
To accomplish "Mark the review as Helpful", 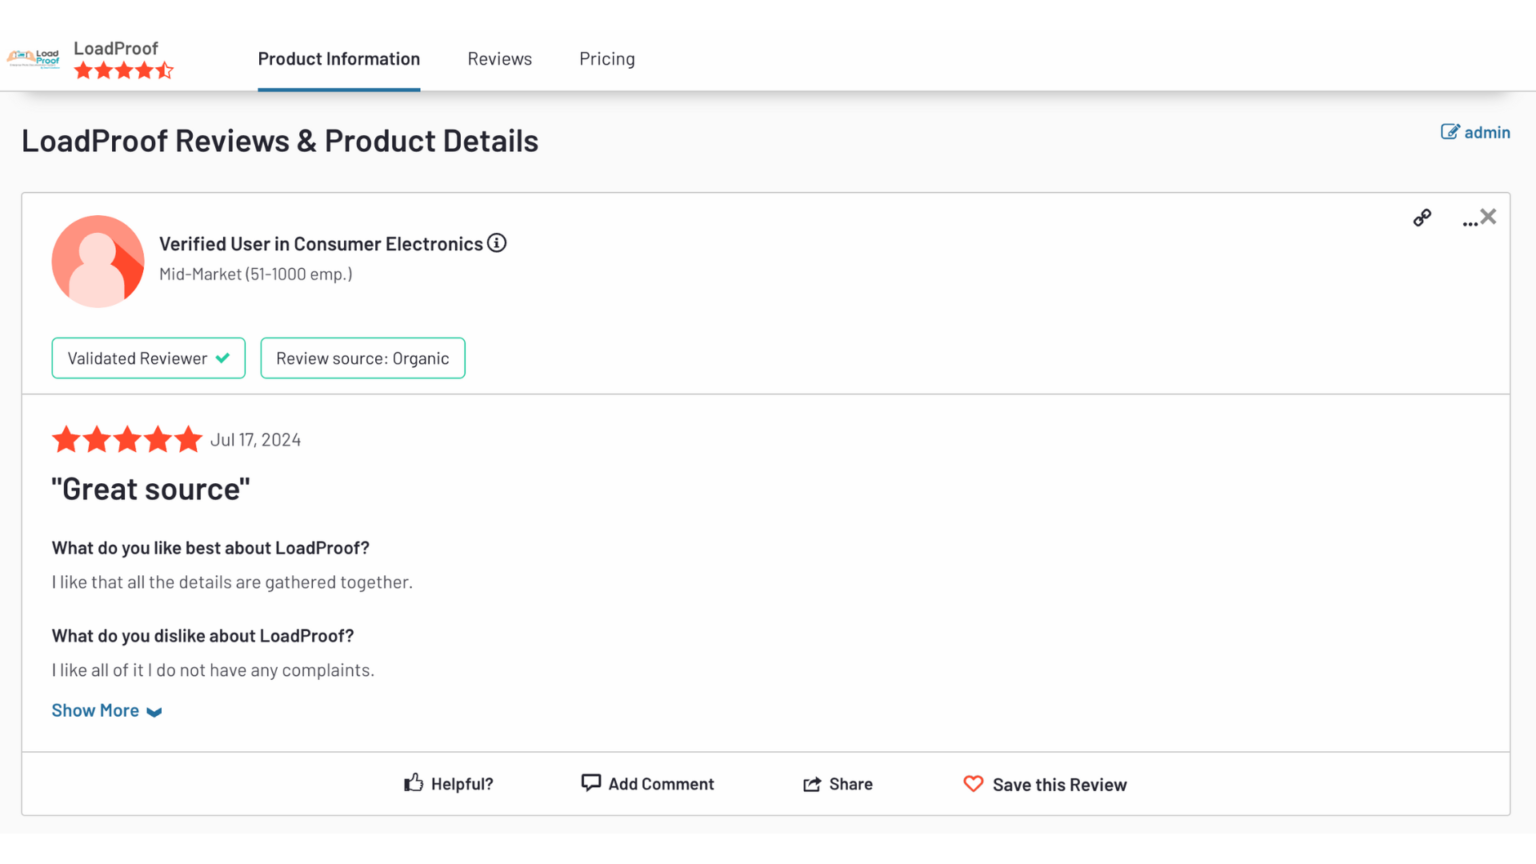I will 449,784.
